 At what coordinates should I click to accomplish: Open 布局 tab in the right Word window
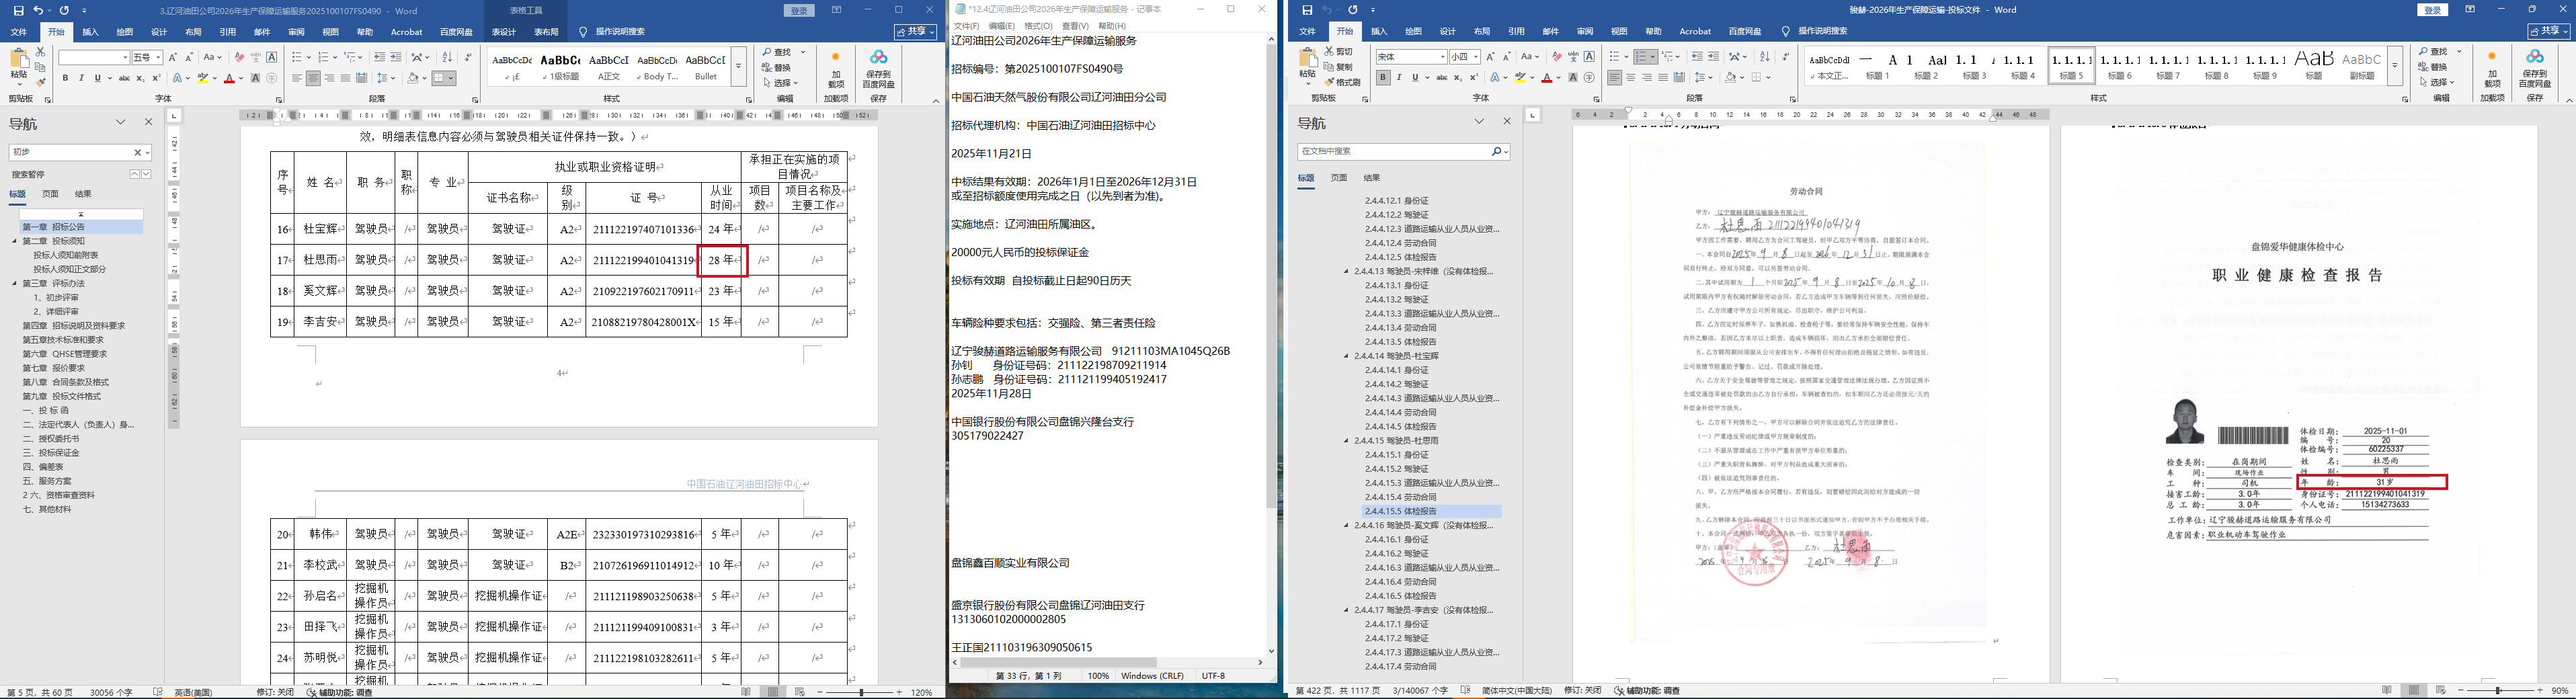1481,32
